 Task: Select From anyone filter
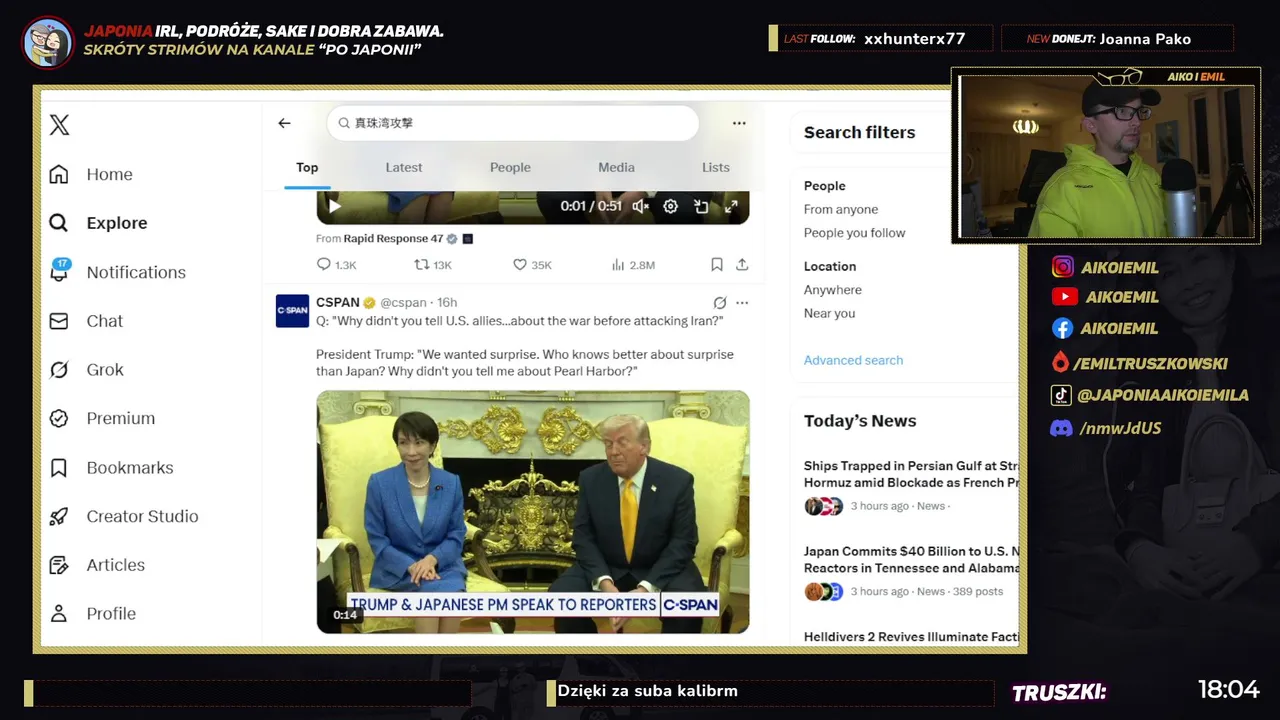pyautogui.click(x=841, y=209)
